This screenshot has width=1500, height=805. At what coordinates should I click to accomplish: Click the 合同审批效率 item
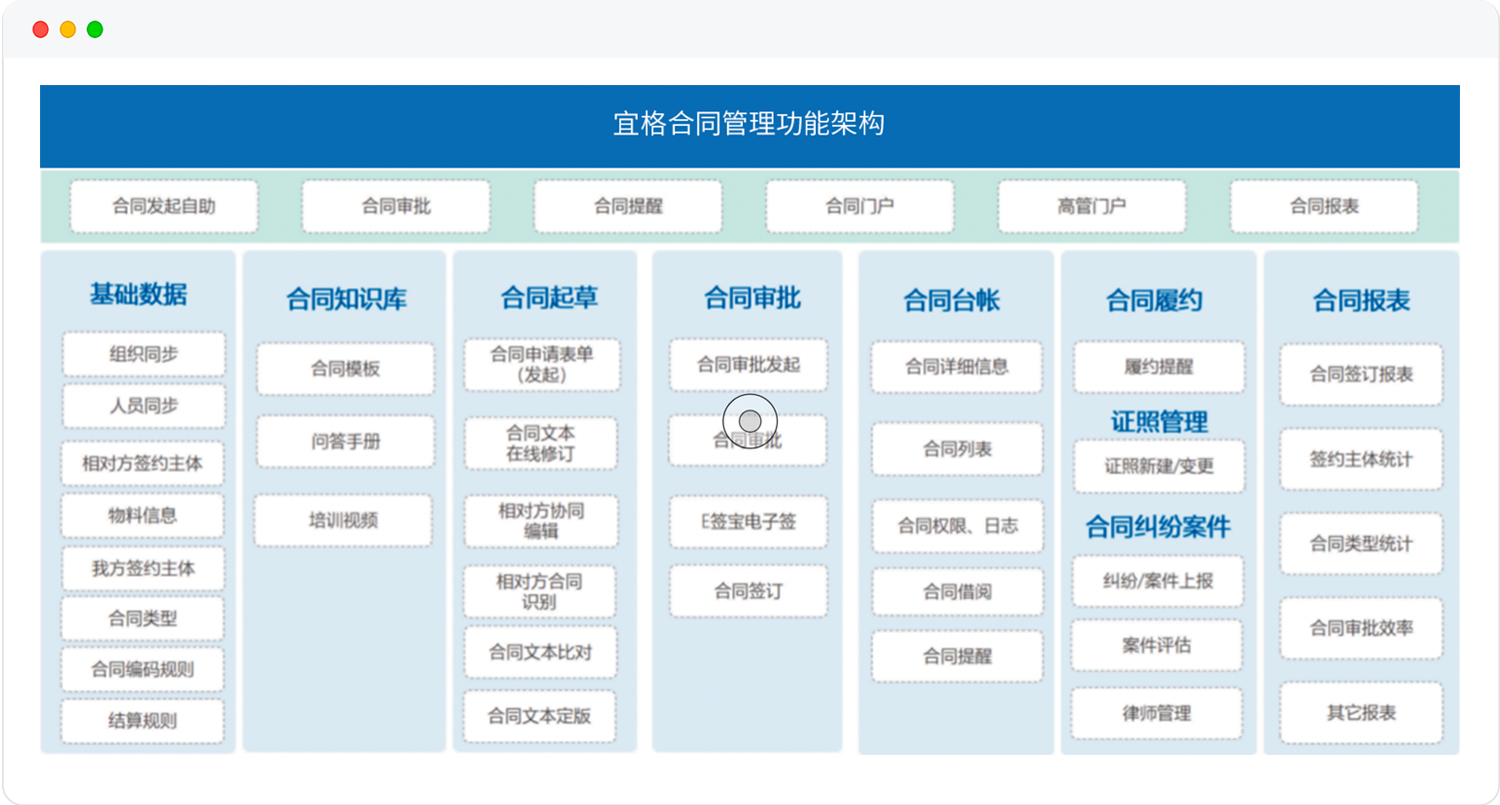point(1362,629)
